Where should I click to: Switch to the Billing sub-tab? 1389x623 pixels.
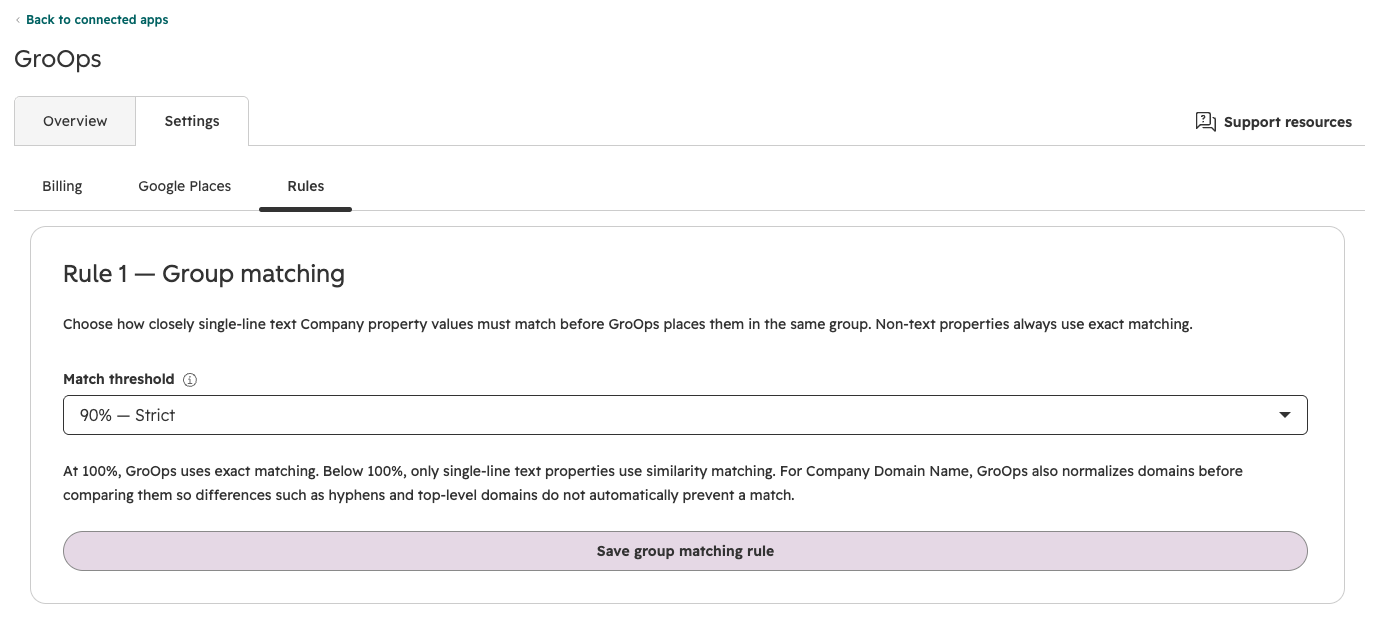tap(62, 186)
